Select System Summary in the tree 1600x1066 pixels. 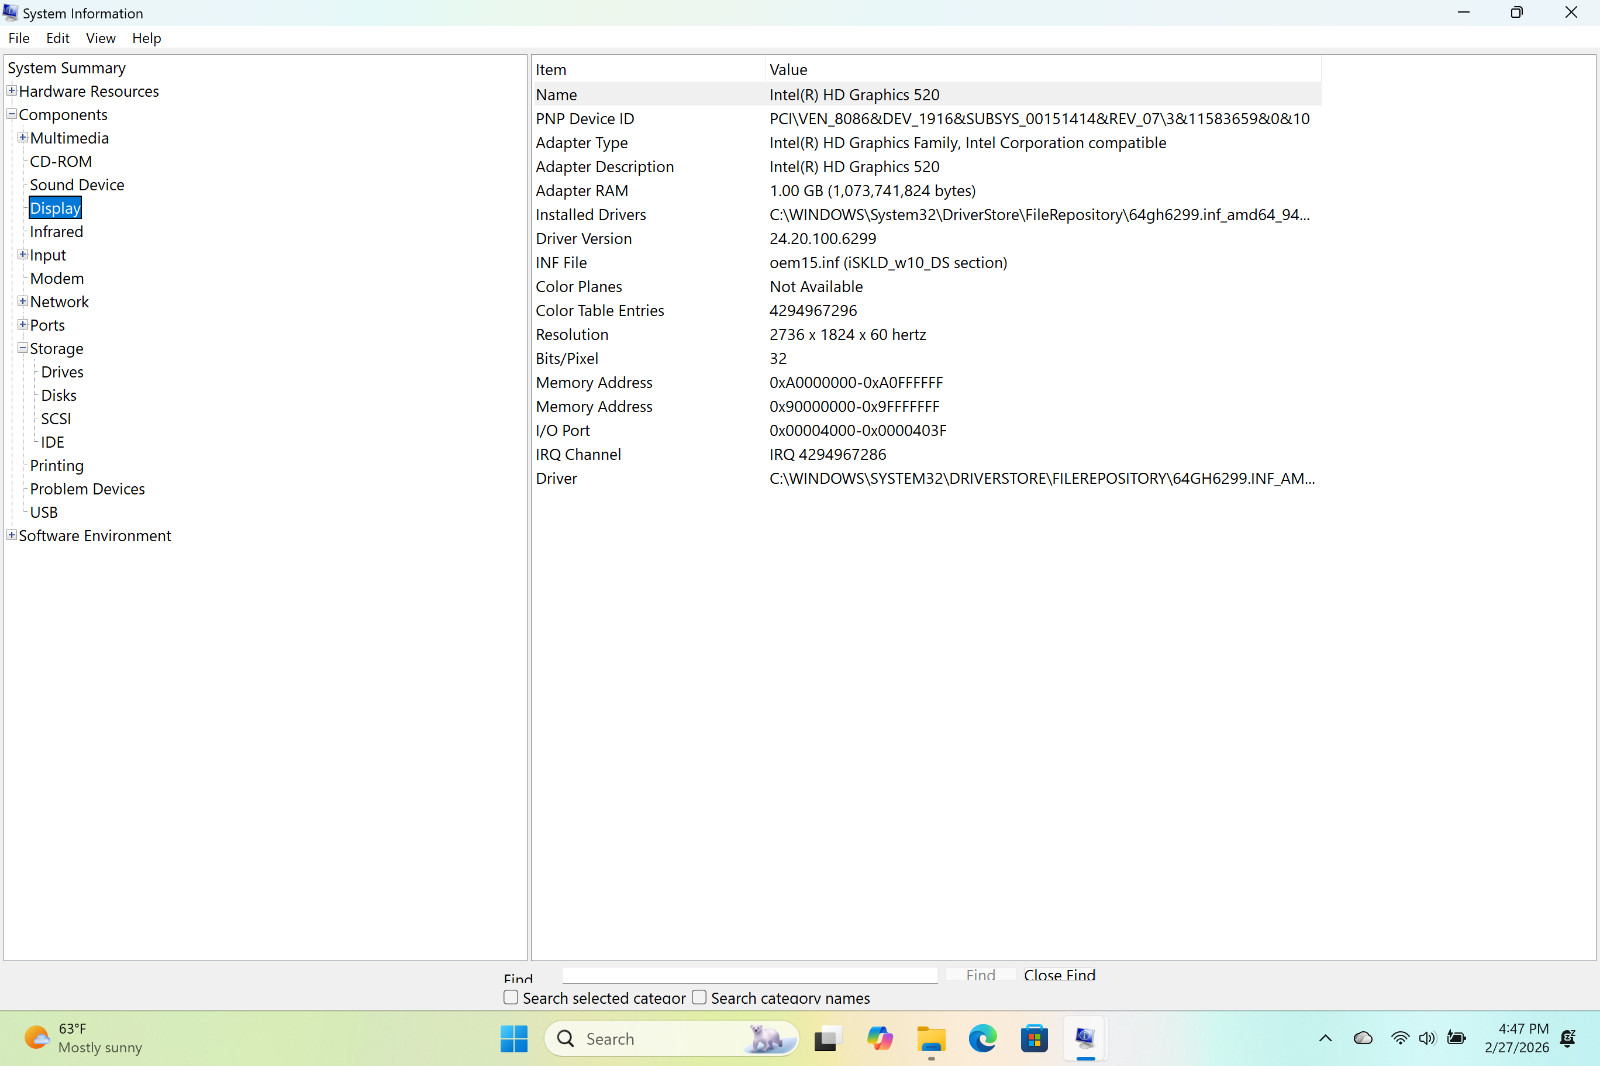click(67, 68)
